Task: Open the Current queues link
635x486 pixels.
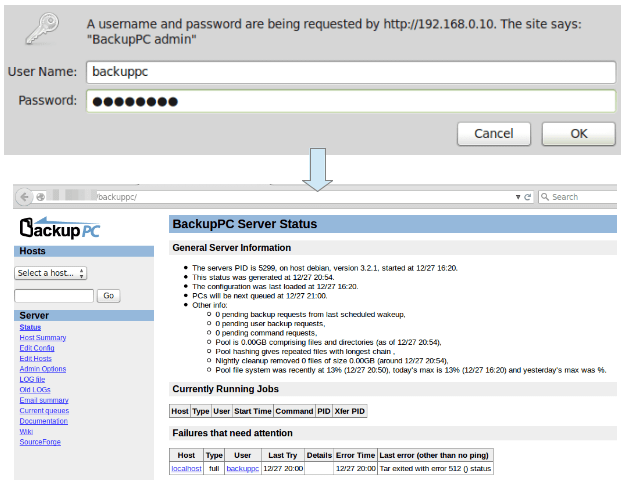Action: click(x=45, y=411)
